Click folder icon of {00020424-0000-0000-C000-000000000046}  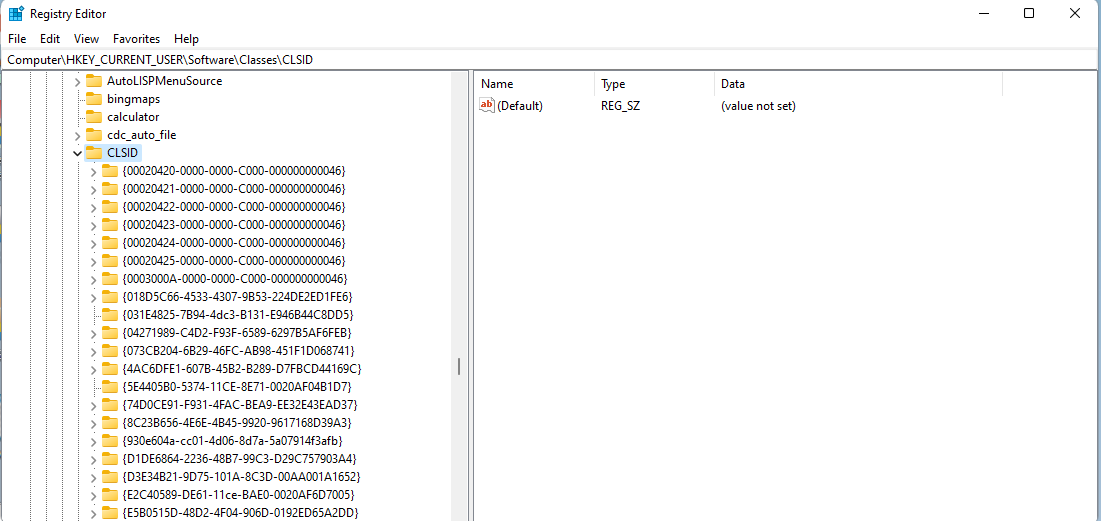click(110, 243)
